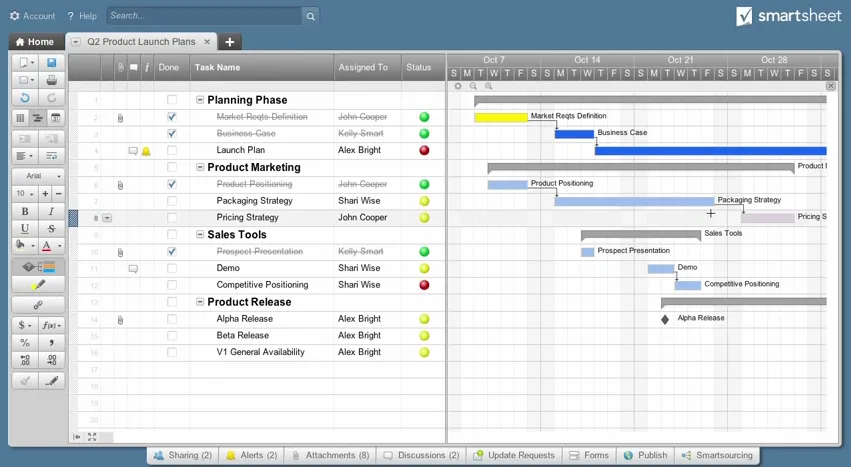Uncheck Done for Market Reqts Definition
Screen dimensions: 851x467
[x=172, y=117]
